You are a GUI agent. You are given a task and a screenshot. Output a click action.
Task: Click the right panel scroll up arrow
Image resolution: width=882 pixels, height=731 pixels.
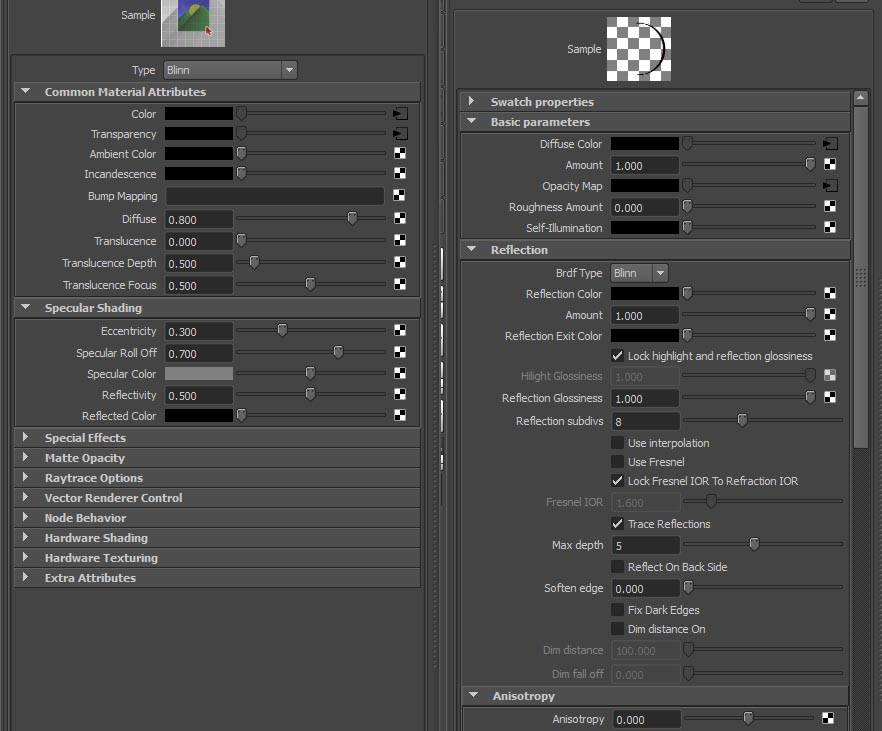click(x=860, y=98)
